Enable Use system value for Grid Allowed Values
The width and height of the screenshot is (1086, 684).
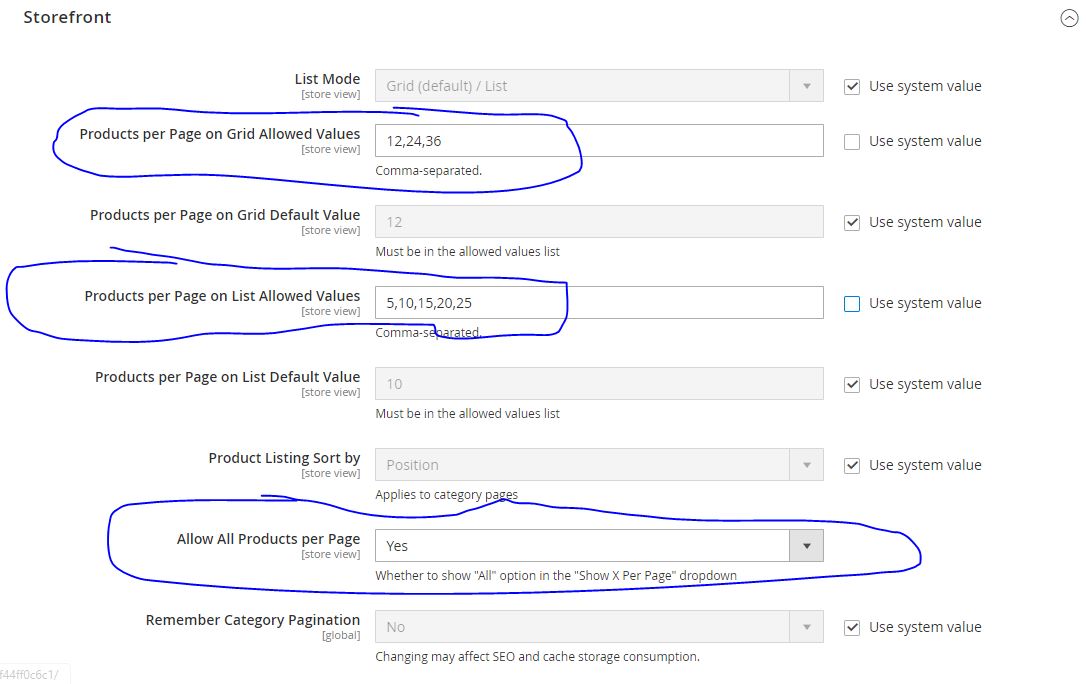[851, 140]
